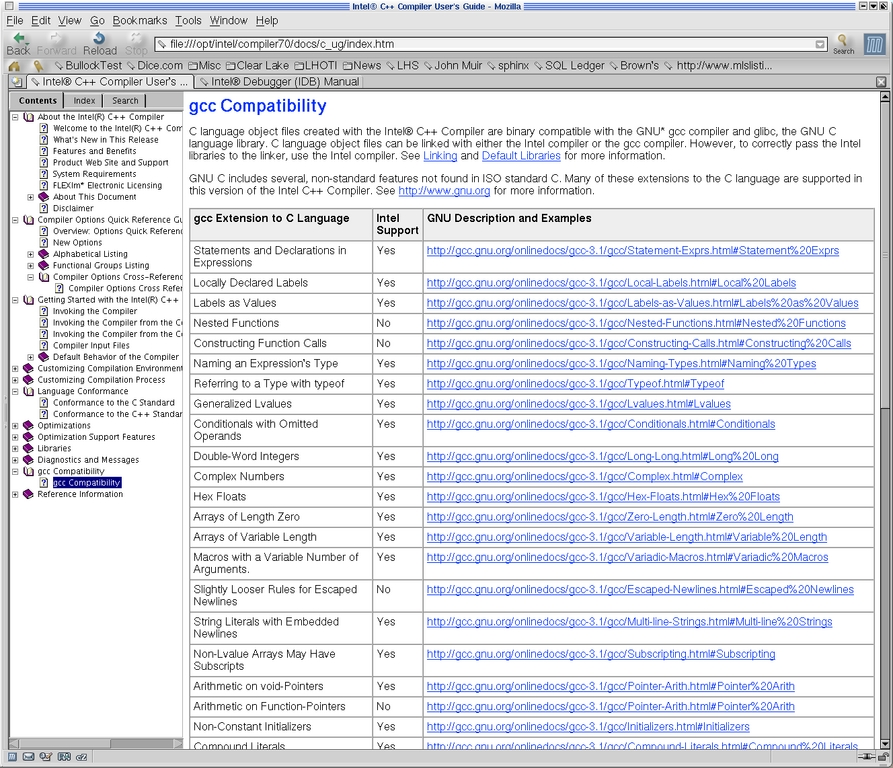Open Composer from the status bar

coord(46,757)
